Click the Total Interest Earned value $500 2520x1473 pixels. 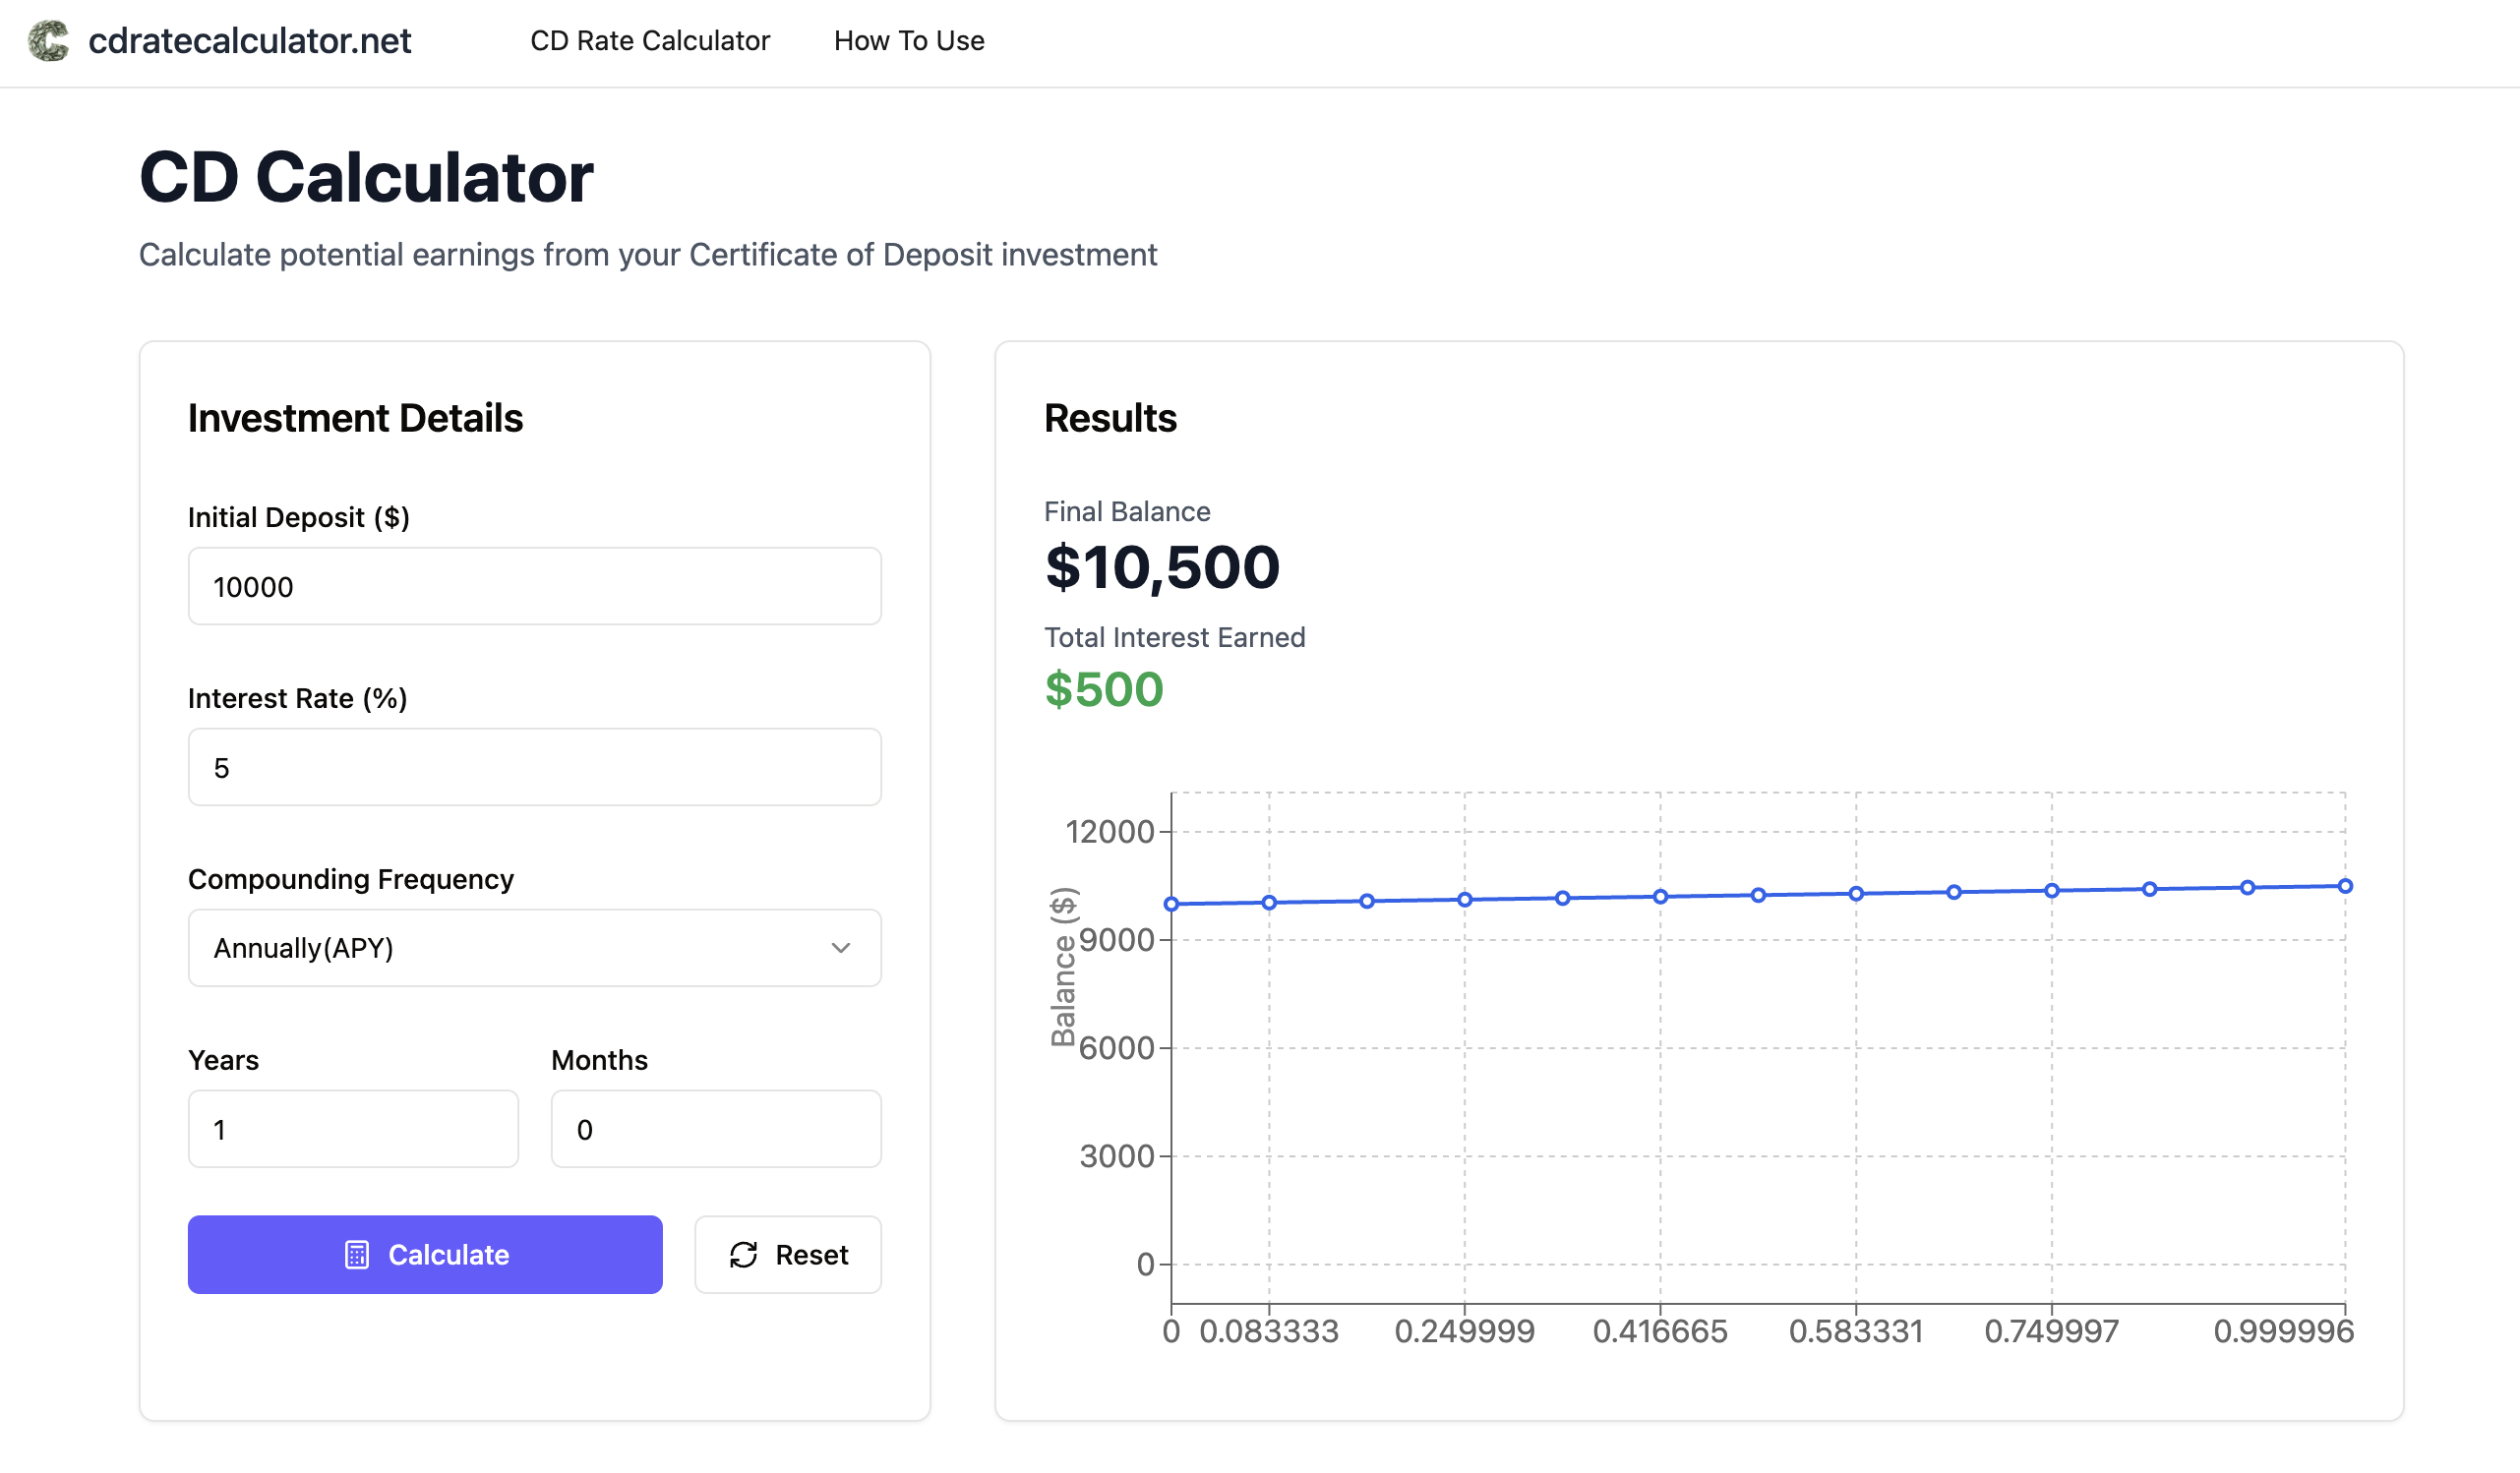[1104, 690]
